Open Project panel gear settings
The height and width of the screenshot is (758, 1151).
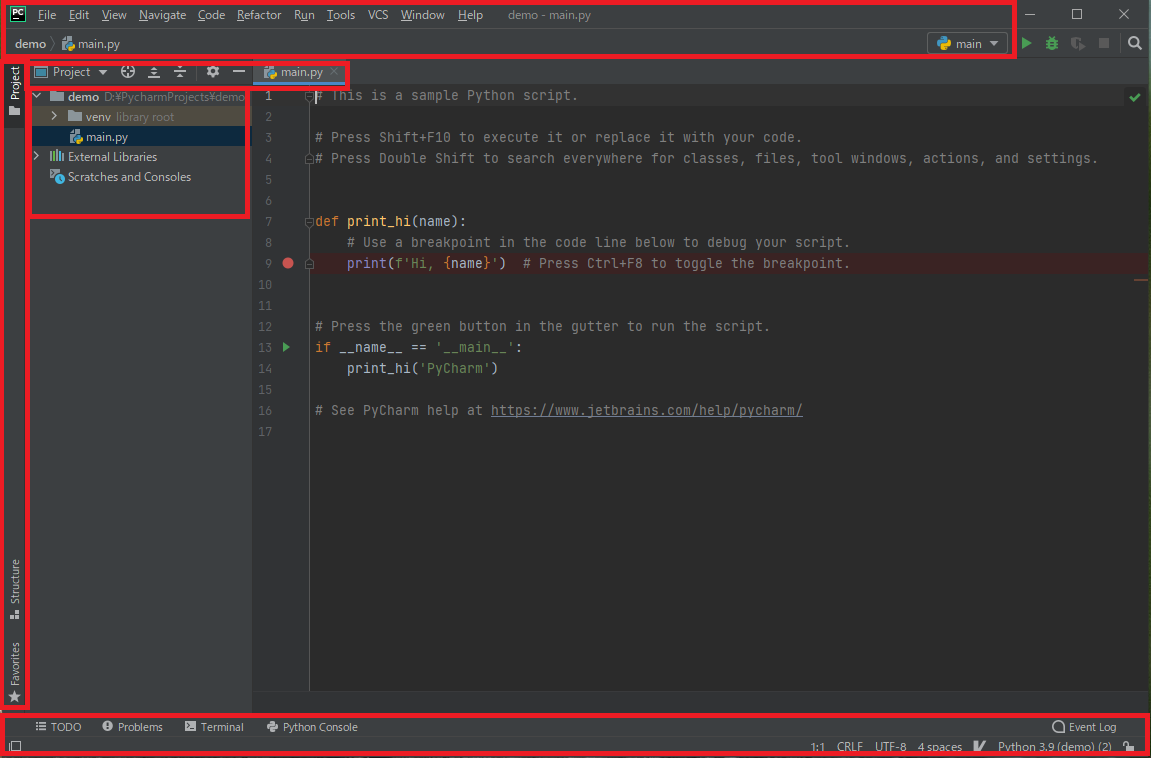(213, 72)
